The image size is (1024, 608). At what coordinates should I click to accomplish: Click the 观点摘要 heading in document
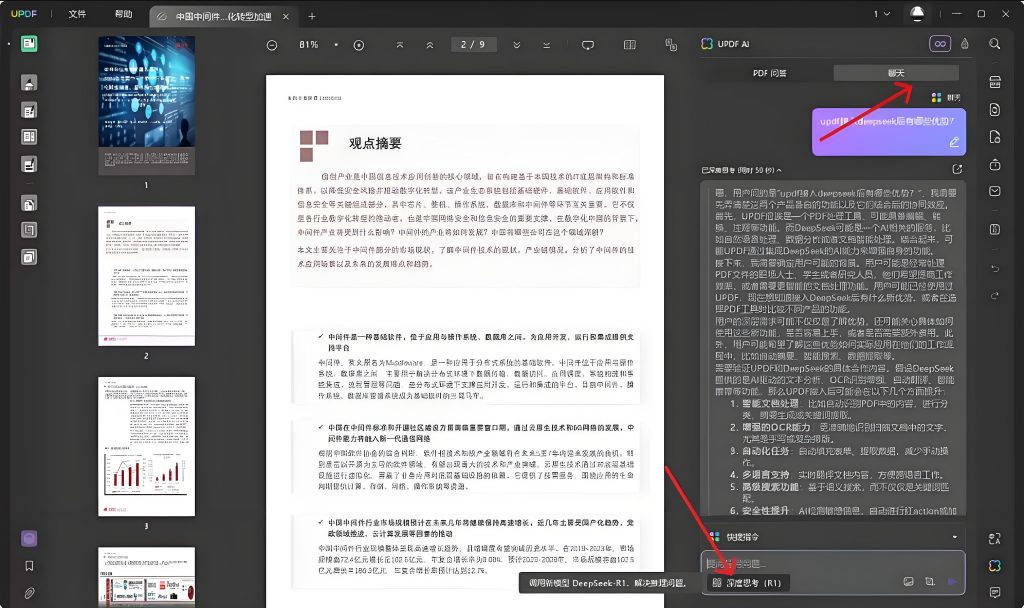point(375,144)
